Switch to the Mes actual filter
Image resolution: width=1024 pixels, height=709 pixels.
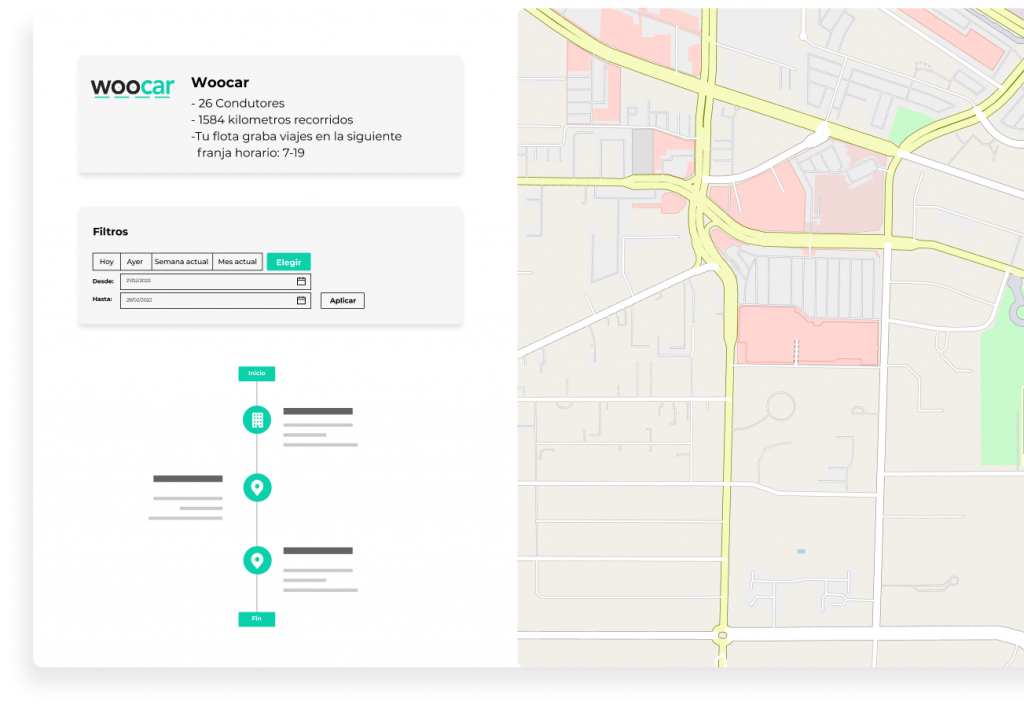(237, 261)
